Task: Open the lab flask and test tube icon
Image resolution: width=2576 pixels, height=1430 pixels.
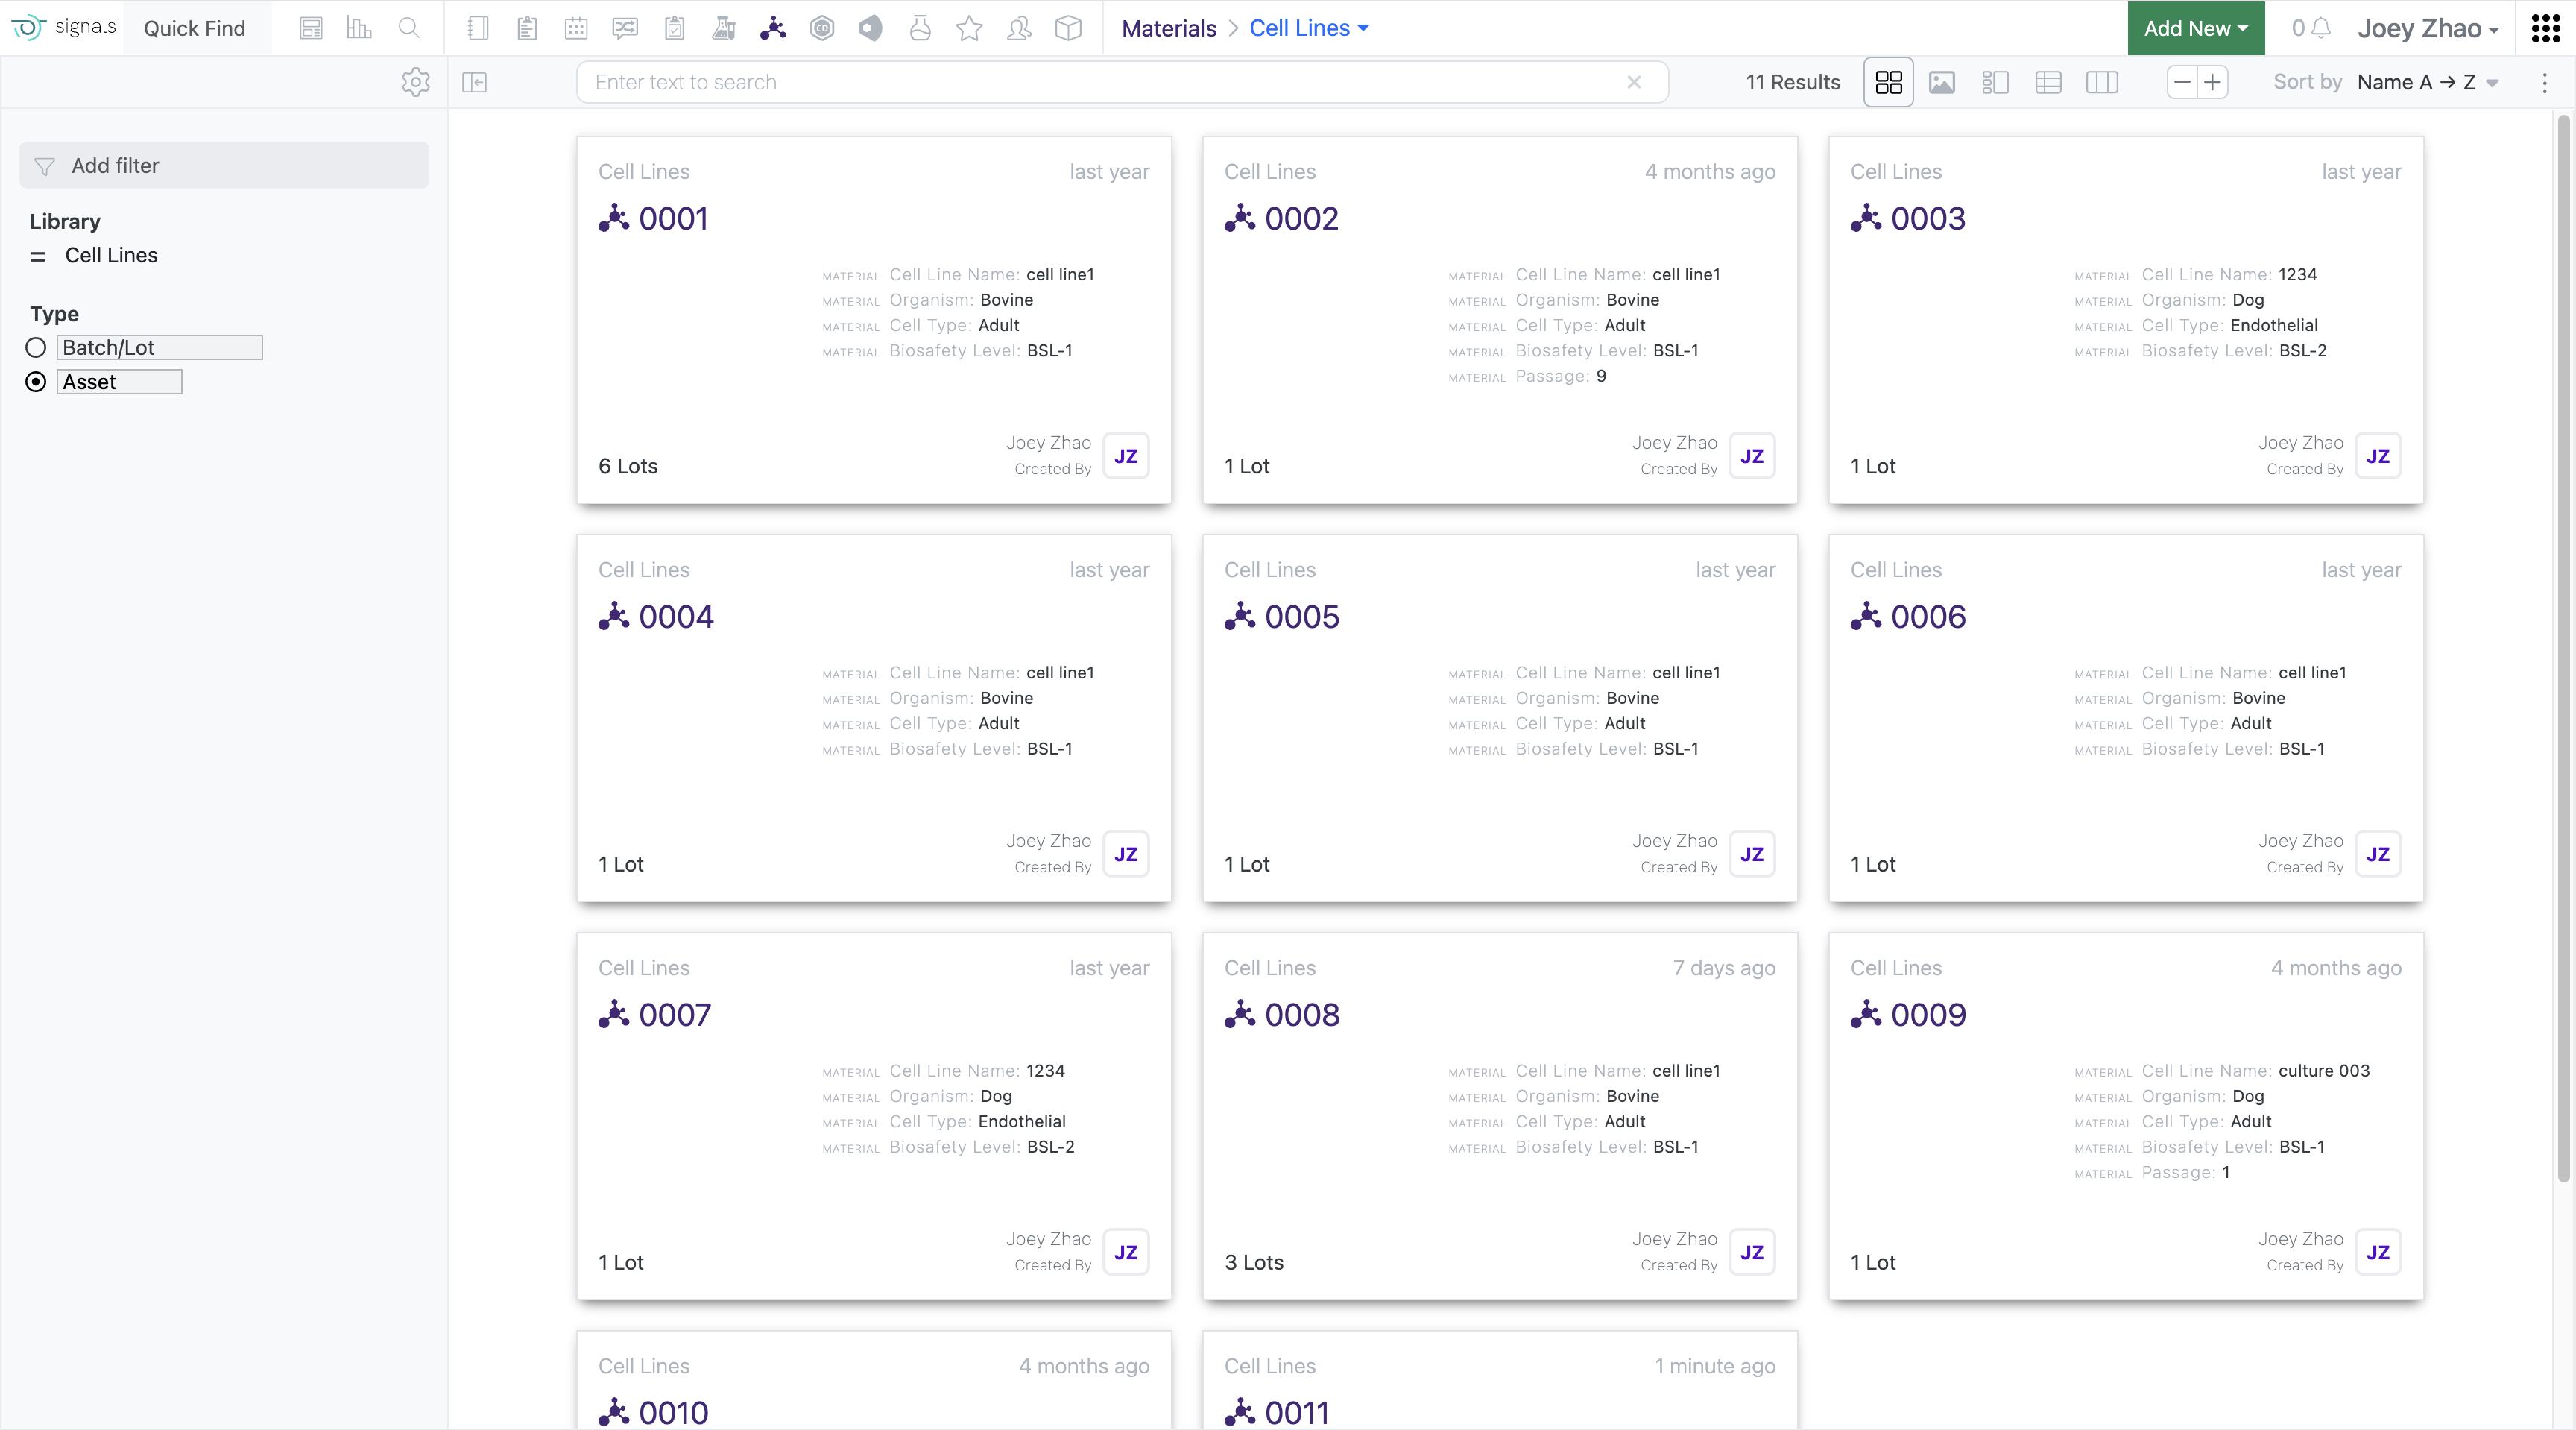Action: 724,28
